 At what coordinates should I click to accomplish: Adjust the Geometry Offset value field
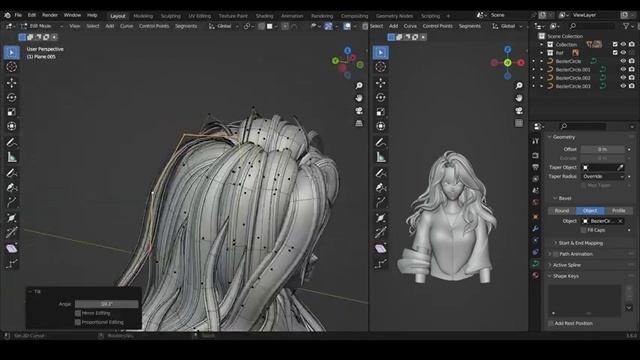coord(602,149)
